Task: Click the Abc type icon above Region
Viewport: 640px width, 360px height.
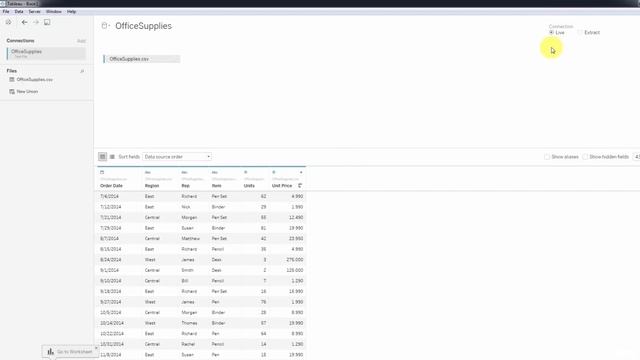Action: click(x=148, y=172)
